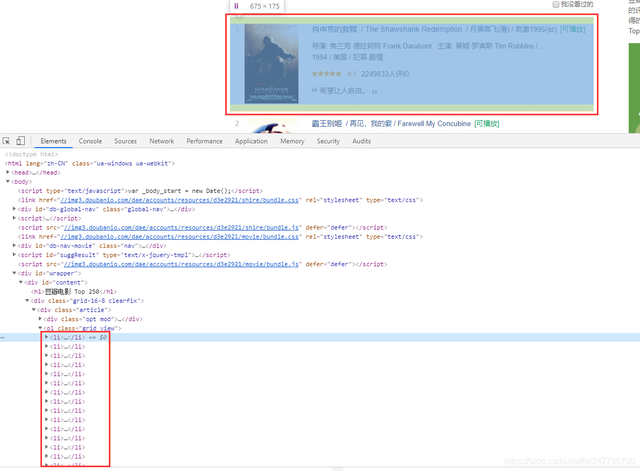The width and height of the screenshot is (640, 471).
Task: Switch to the Network tab
Action: click(x=162, y=141)
